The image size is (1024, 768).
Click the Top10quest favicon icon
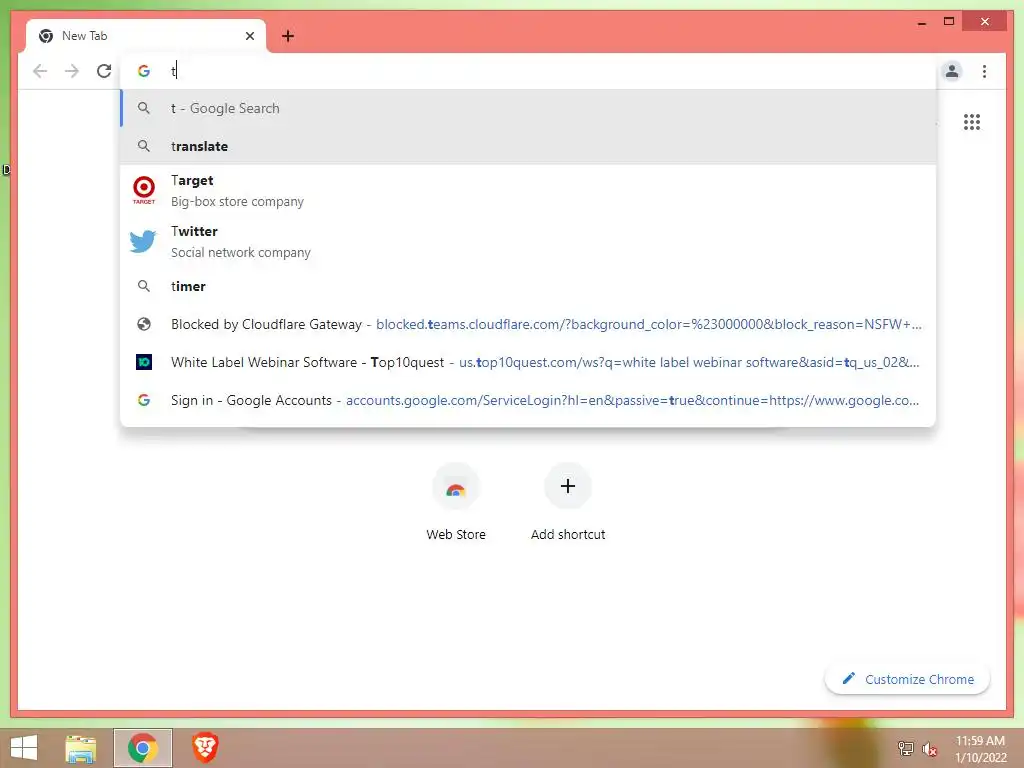(x=144, y=362)
